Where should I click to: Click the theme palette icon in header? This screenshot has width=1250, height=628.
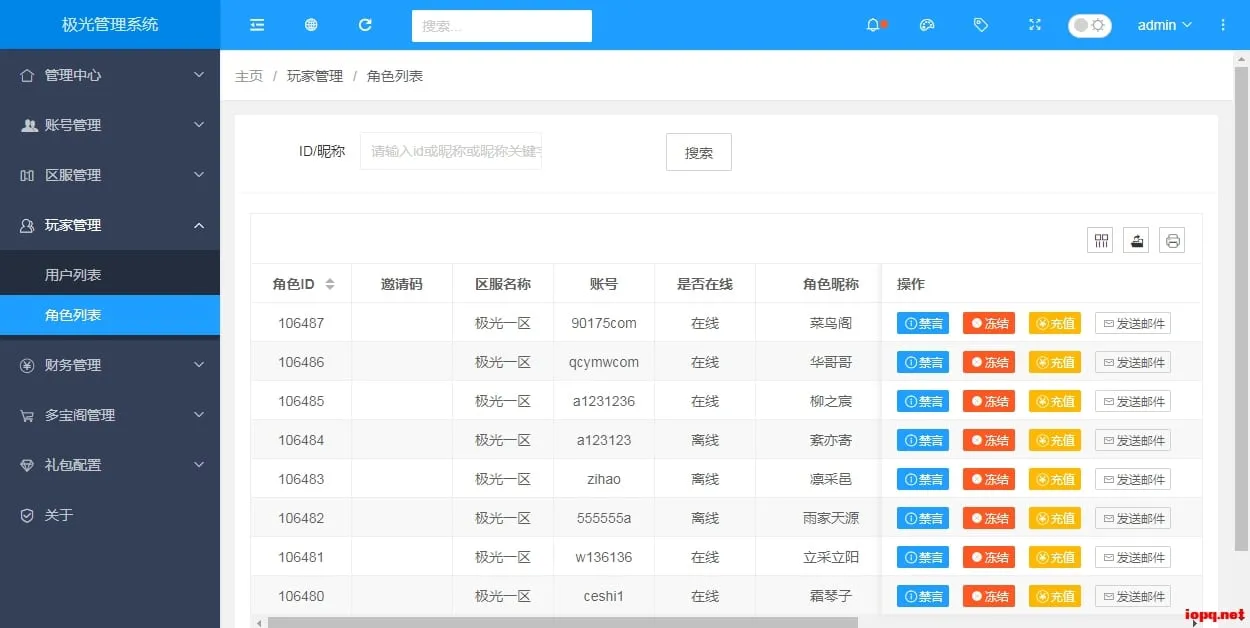[927, 25]
